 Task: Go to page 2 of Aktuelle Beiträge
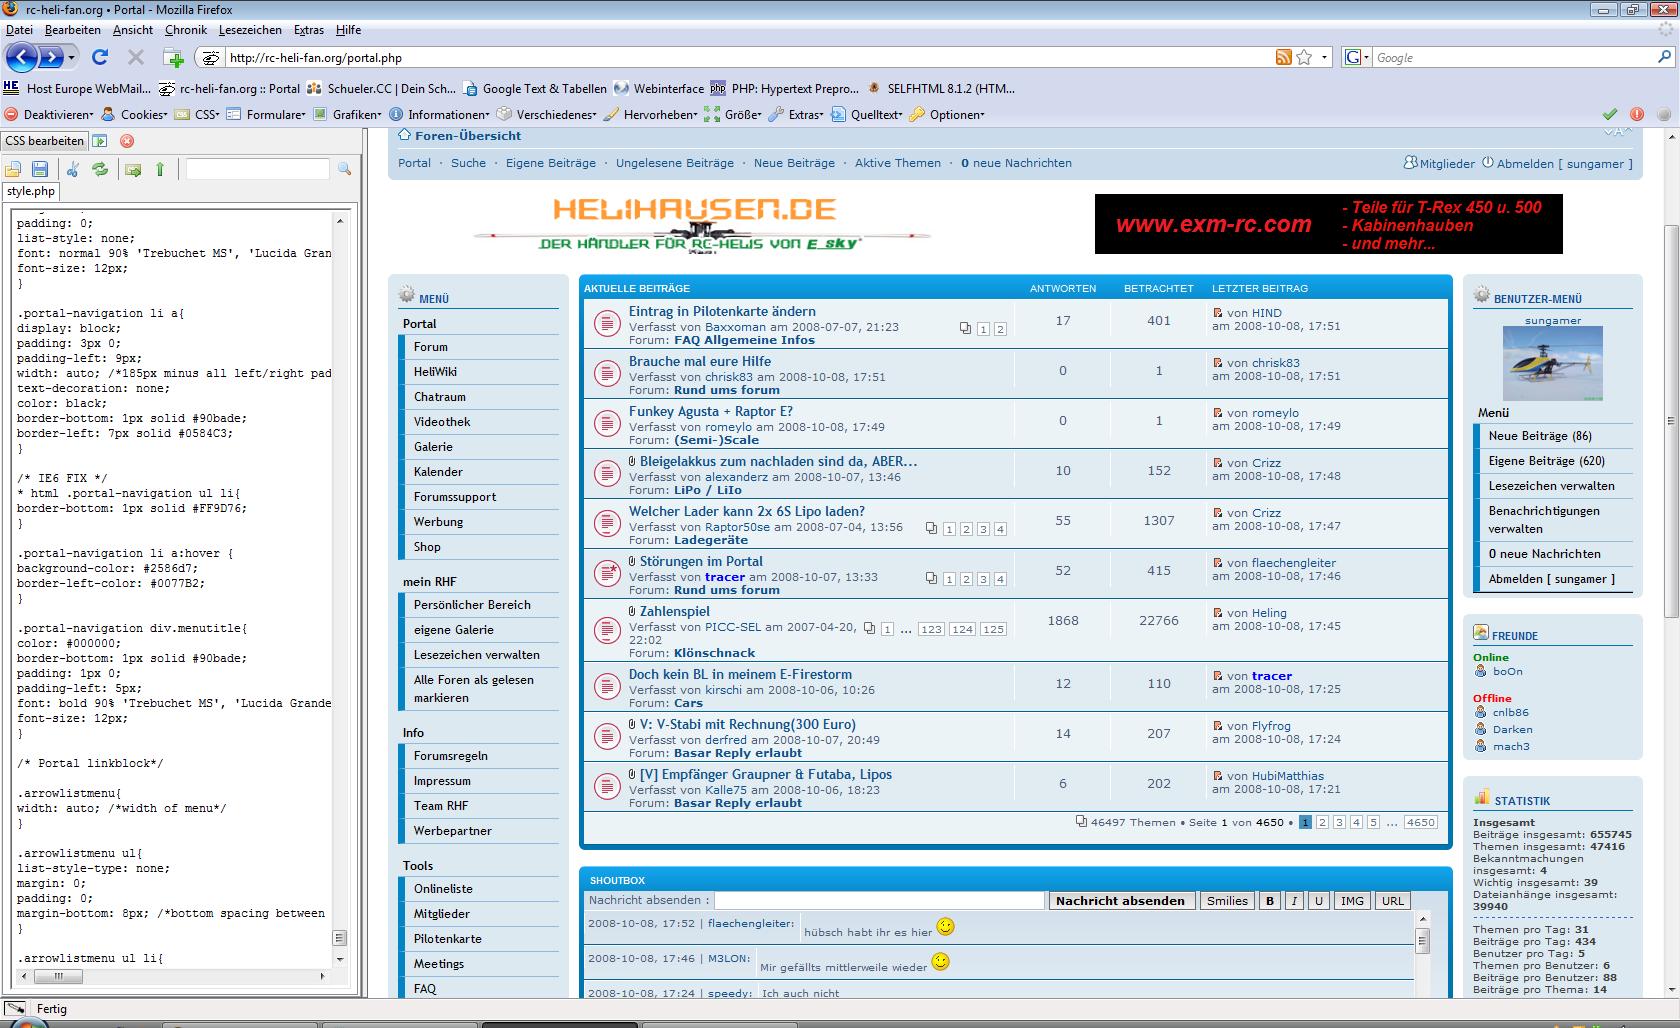1322,822
